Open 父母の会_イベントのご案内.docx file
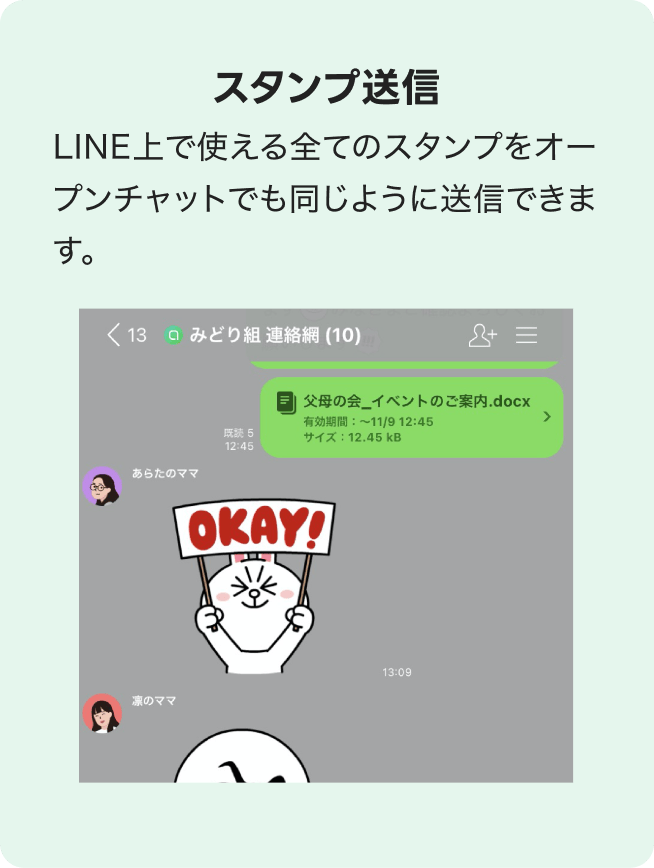Screen dimensions: 654x868 [416, 401]
